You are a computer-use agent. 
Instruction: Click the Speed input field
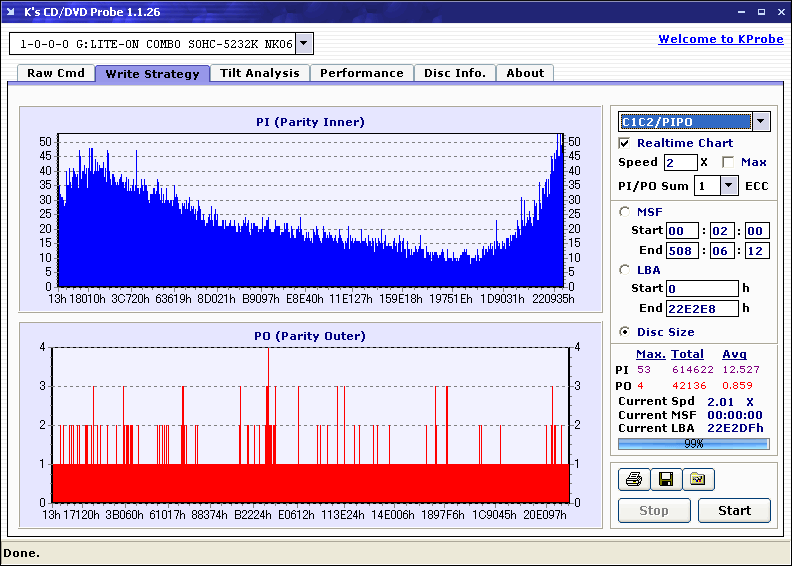click(680, 162)
